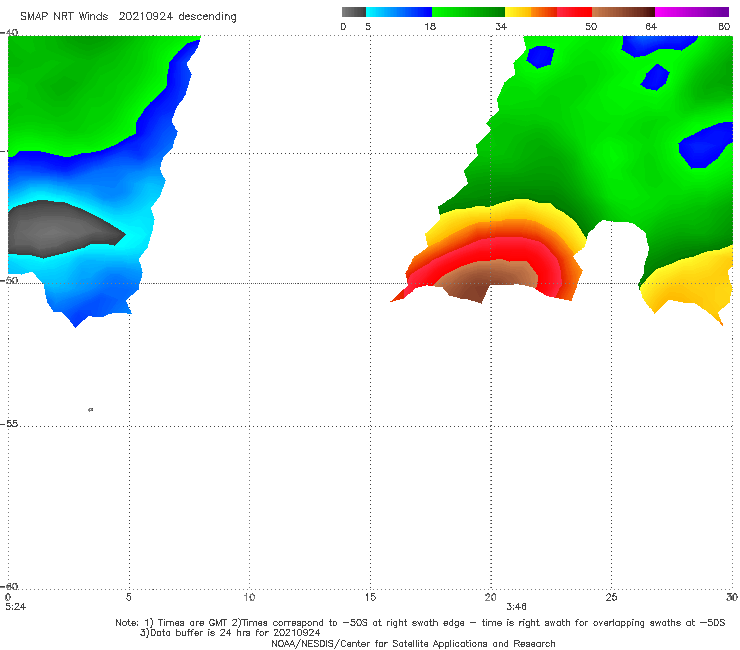740x650 pixels.
Task: Click the brown high-wind core region
Action: (486, 279)
